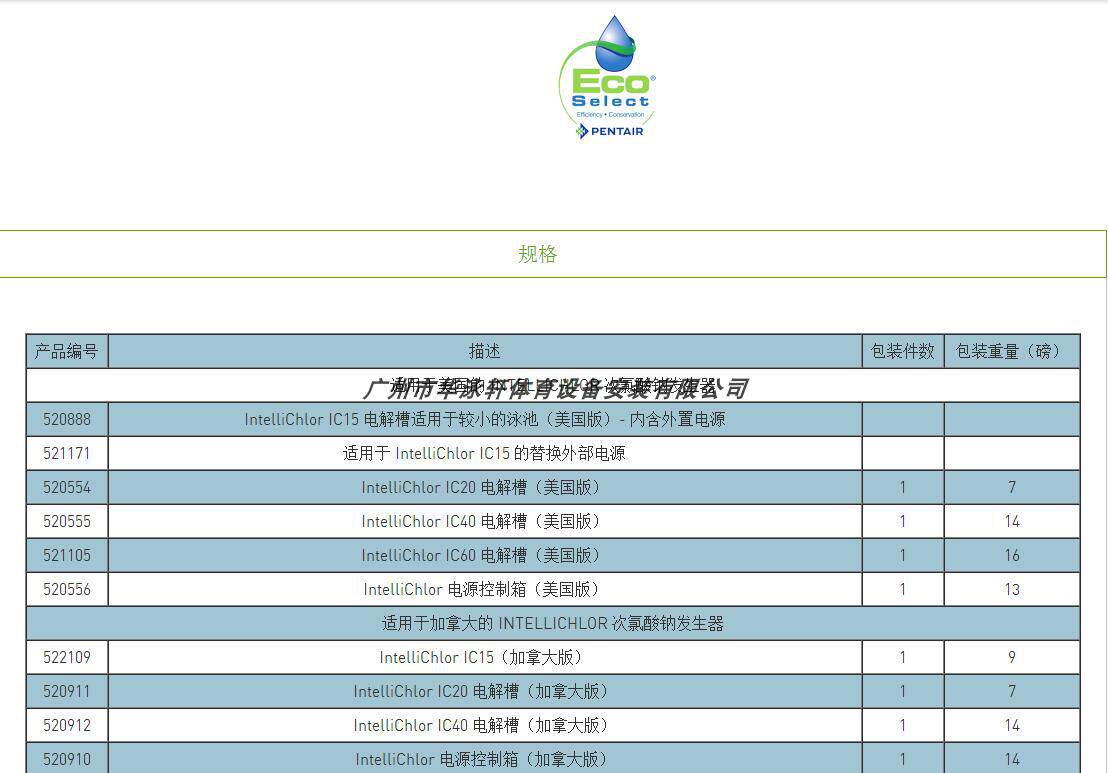The height and width of the screenshot is (773, 1108).
Task: Click weight value 14 in 520910 row
Action: click(x=1012, y=759)
